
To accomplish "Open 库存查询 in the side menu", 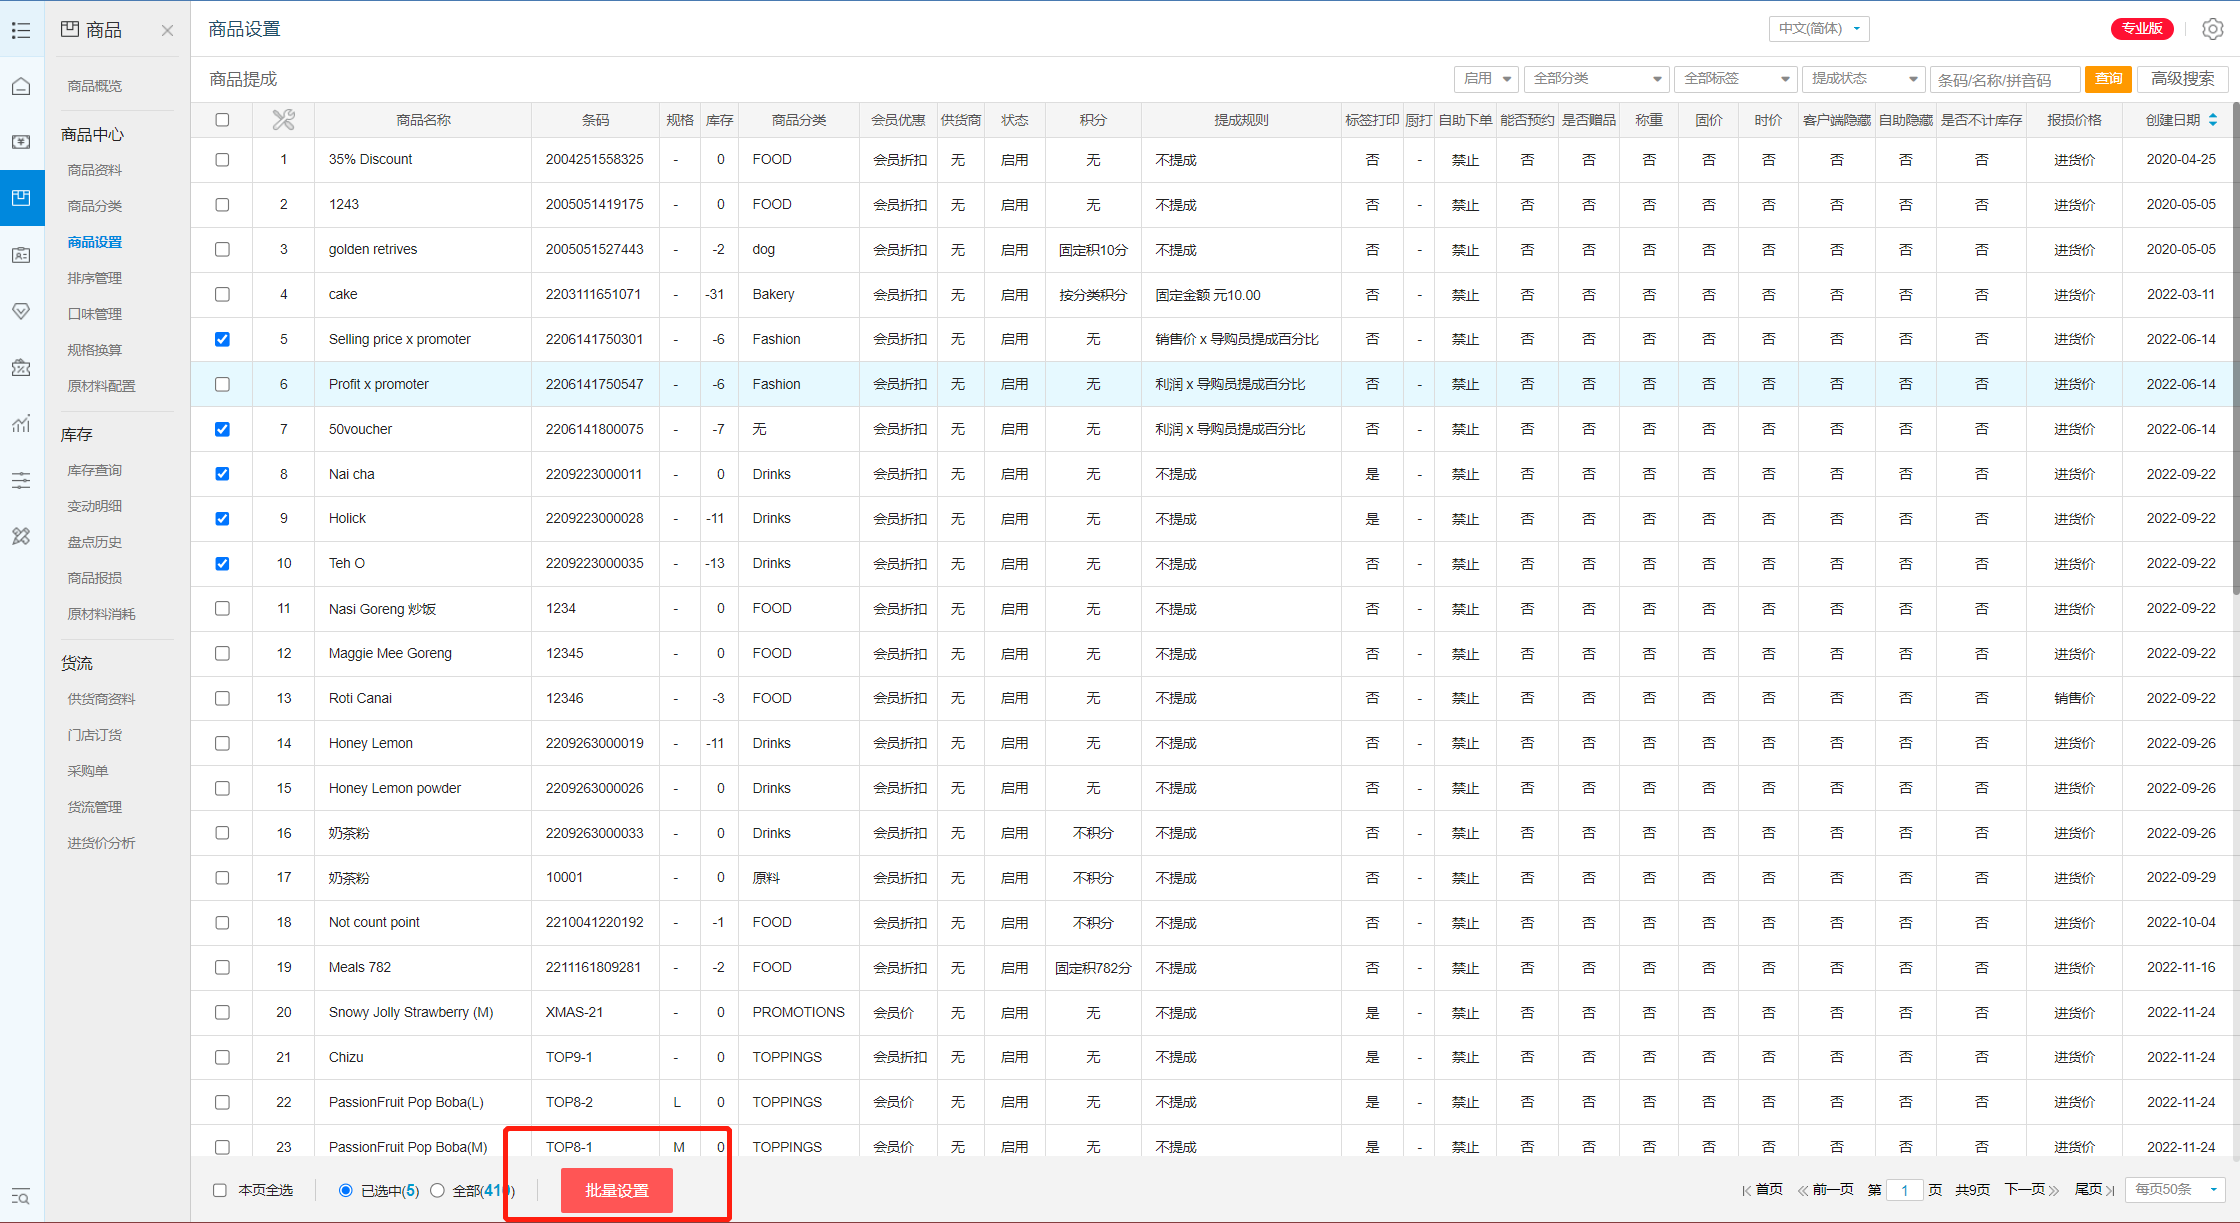I will [x=95, y=470].
